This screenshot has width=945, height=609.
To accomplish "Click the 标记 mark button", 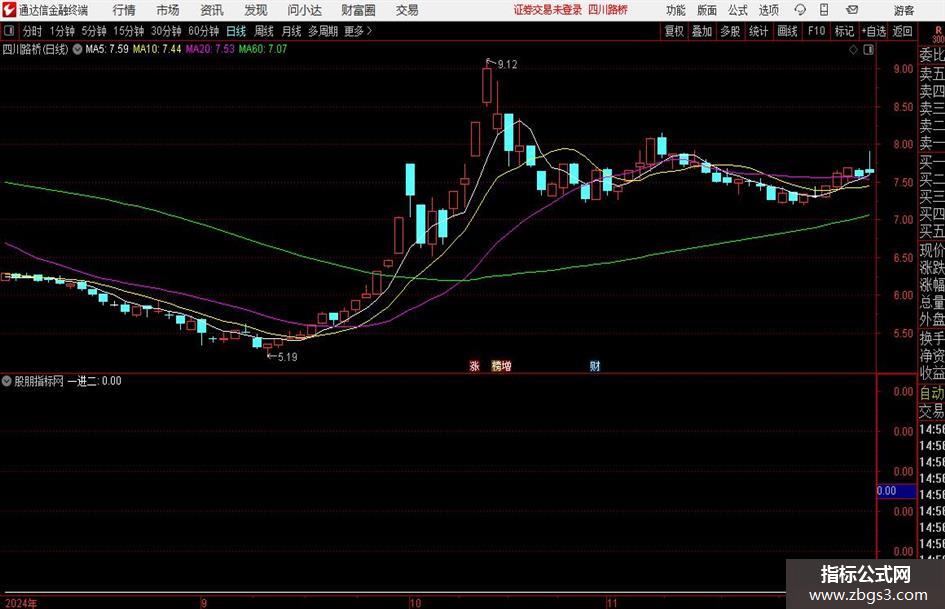I will click(x=844, y=31).
